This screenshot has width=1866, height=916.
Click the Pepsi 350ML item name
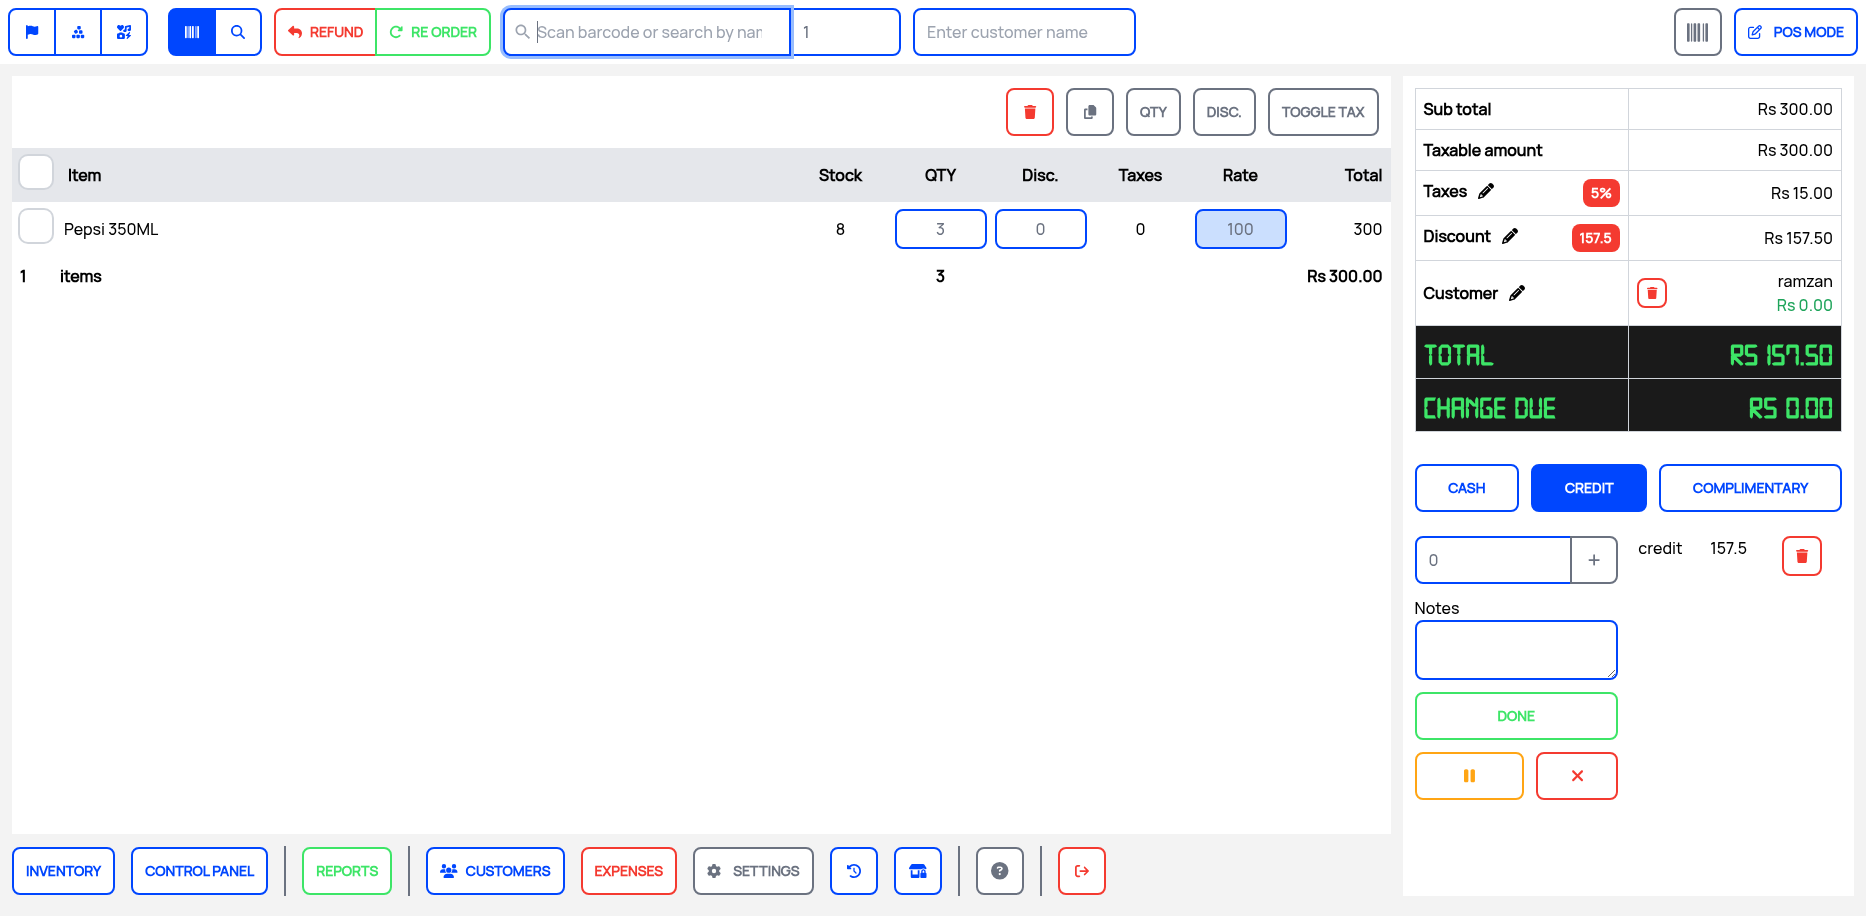[111, 229]
